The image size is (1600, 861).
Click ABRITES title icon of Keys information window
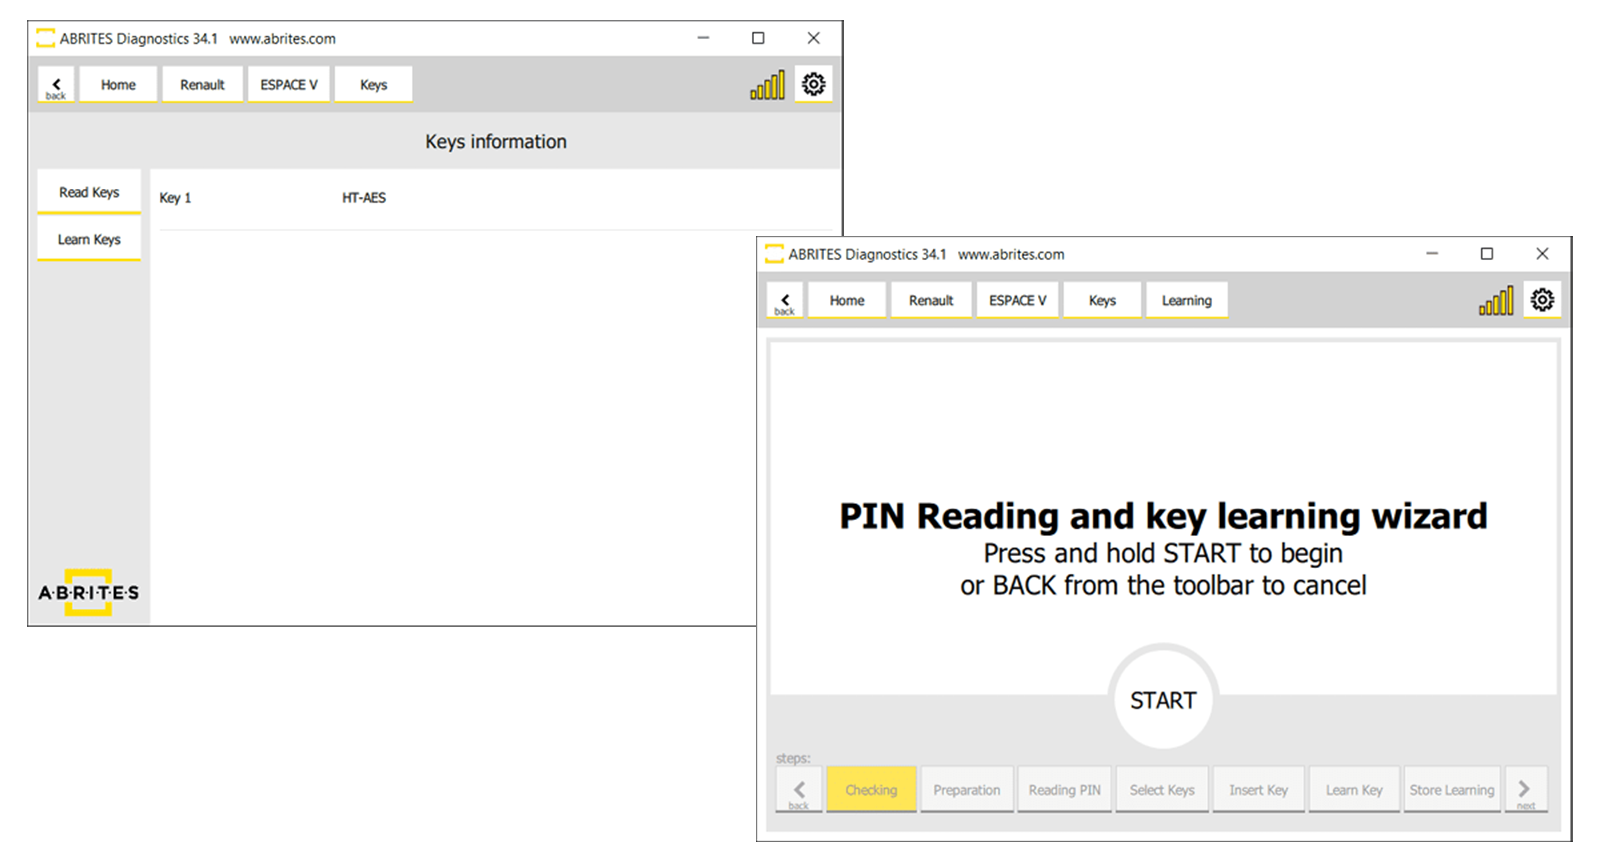click(46, 39)
